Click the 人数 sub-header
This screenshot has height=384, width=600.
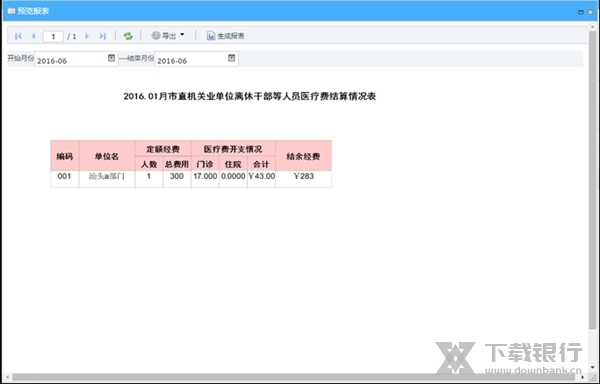(x=149, y=164)
